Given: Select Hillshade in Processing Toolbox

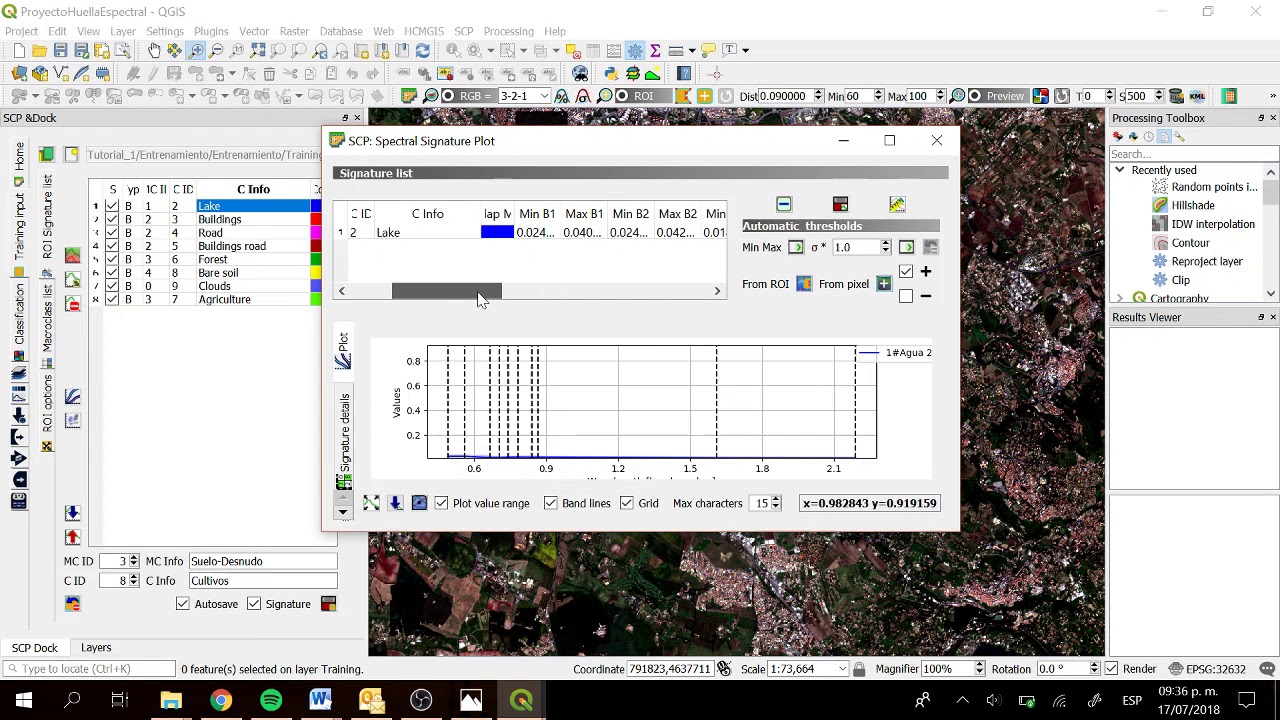Looking at the screenshot, I should pos(1192,205).
